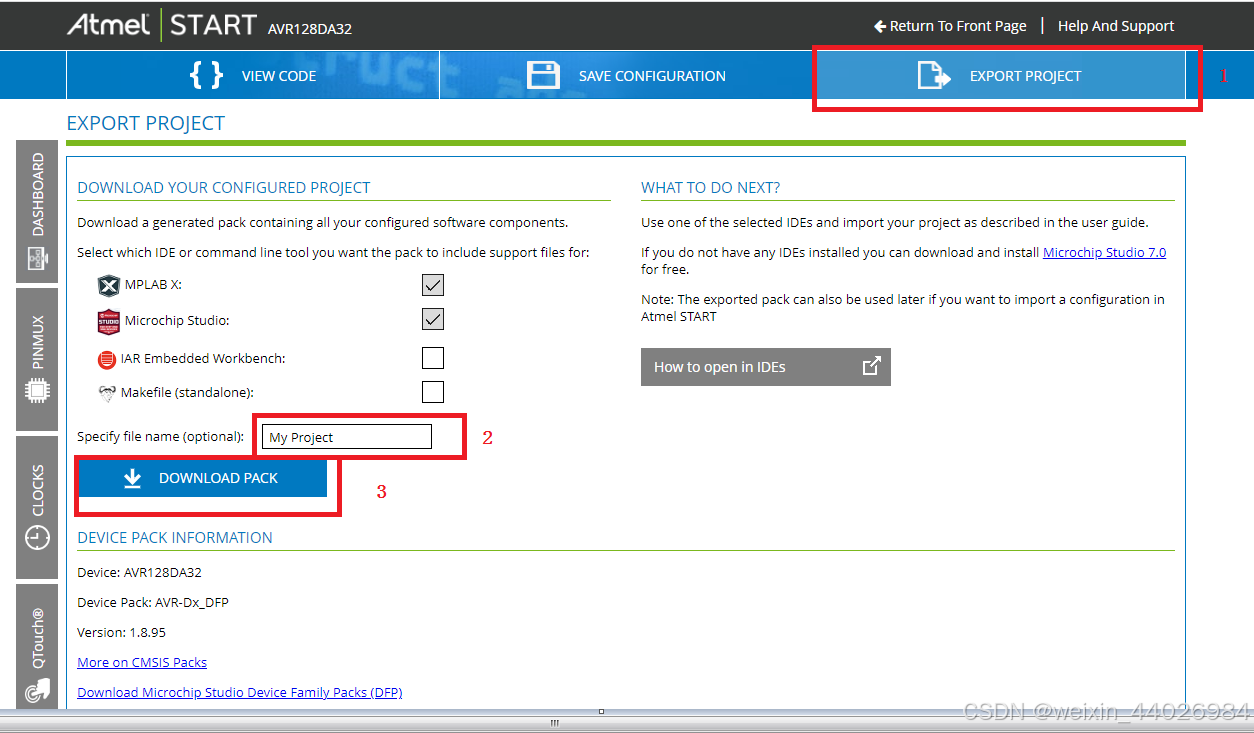Click the DOWNLOAD YOUR CONFIGURED PROJECT heading

click(224, 188)
